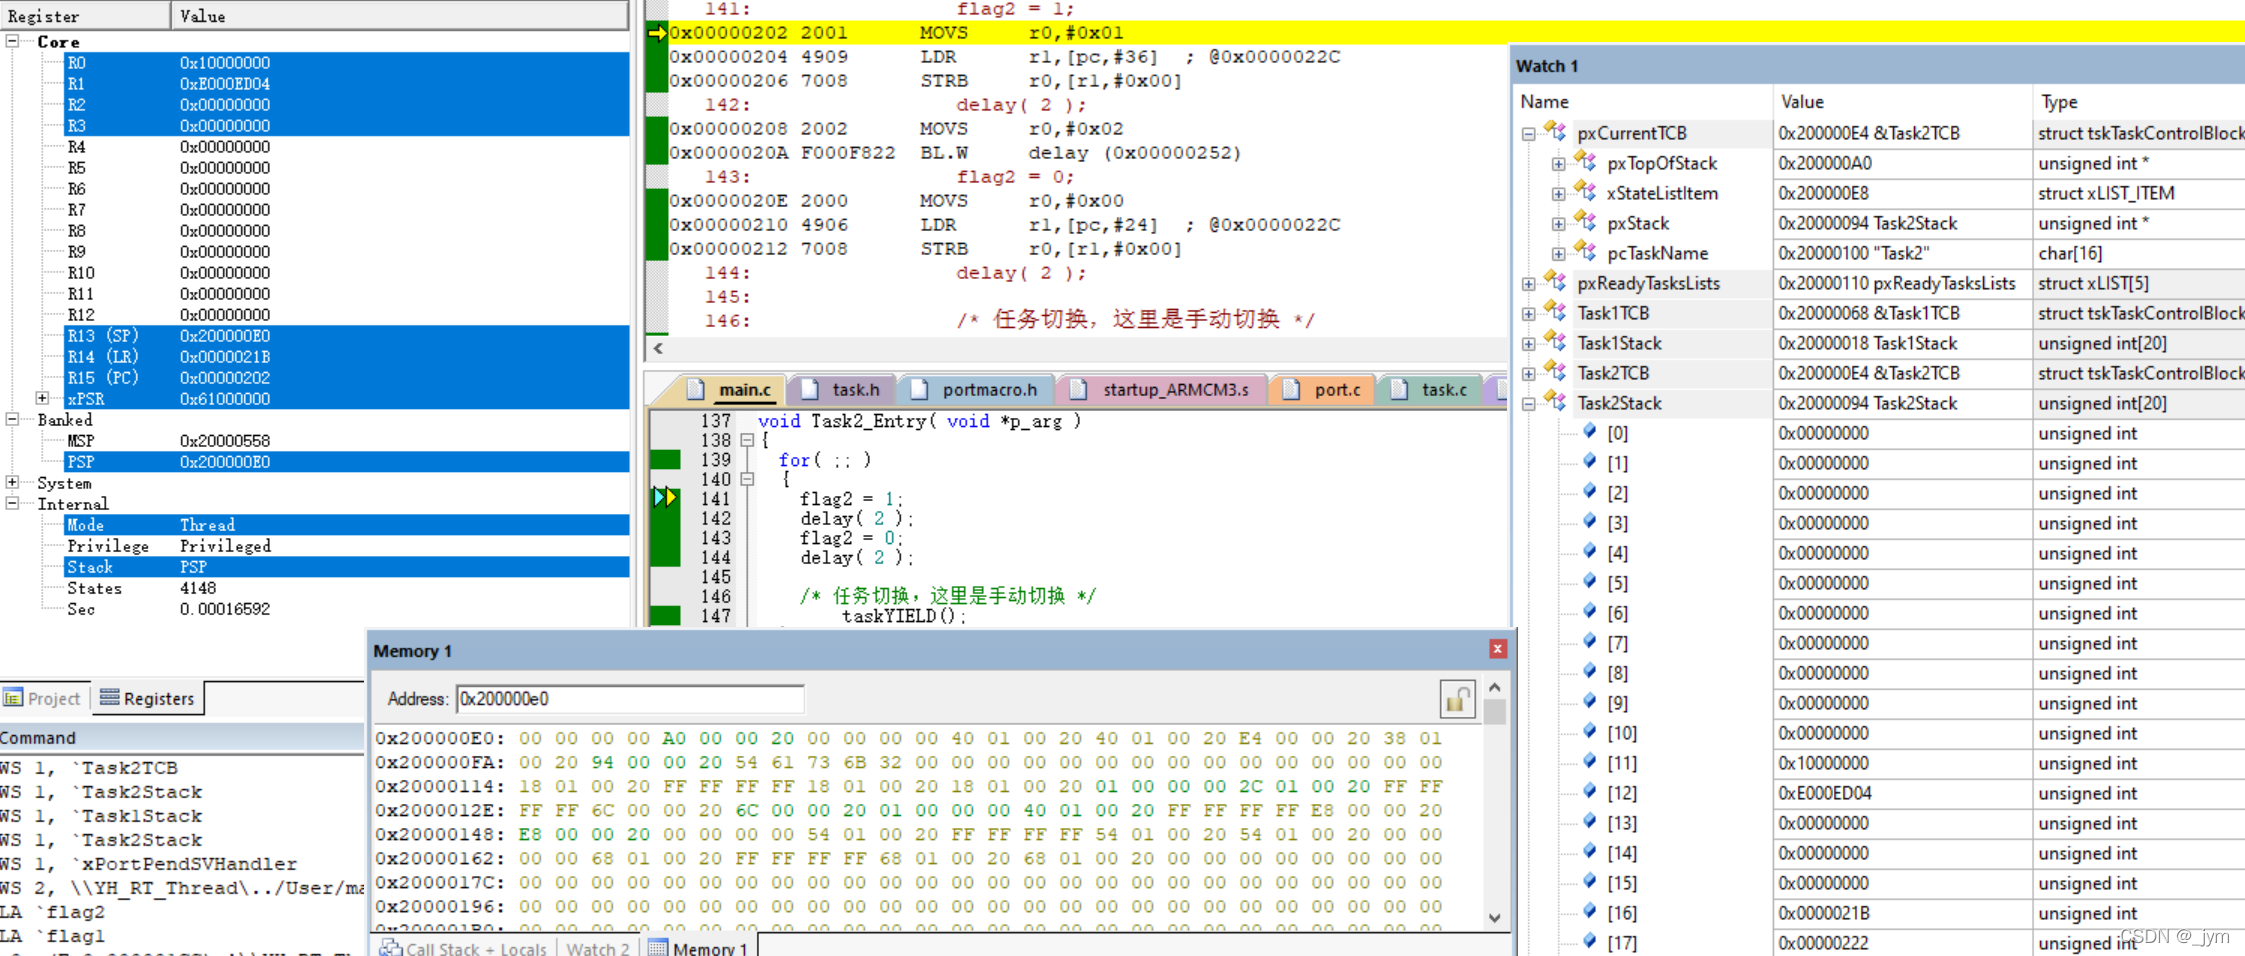Click the disassembly horizontal scroll left arrow

(x=658, y=348)
